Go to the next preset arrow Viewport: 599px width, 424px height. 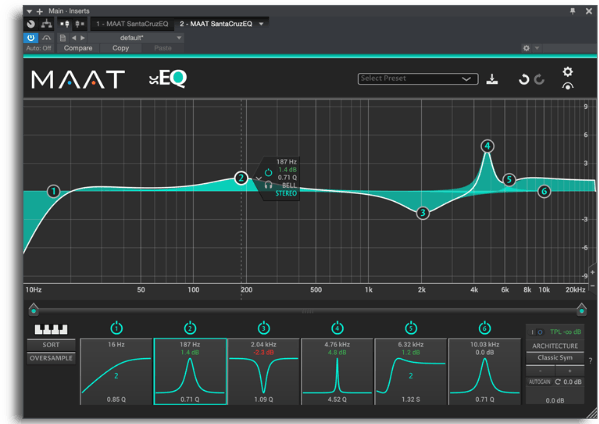pyautogui.click(x=83, y=38)
